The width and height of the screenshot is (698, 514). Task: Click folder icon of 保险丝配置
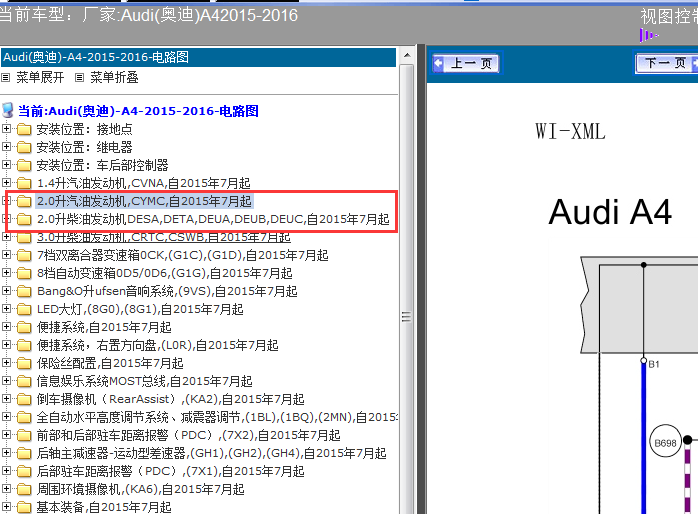(24, 364)
